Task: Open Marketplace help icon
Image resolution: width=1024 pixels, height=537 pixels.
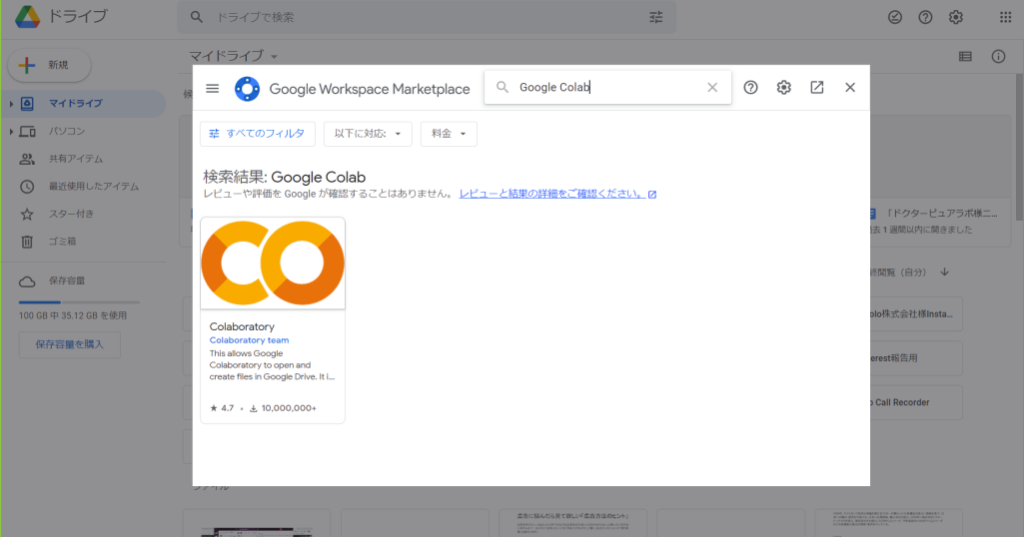Action: (x=750, y=88)
